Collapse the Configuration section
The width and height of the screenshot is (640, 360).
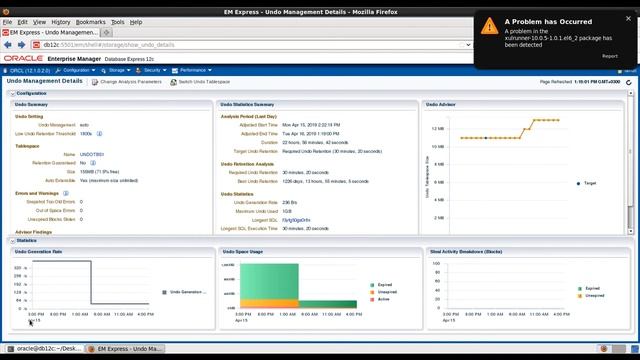pos(13,94)
